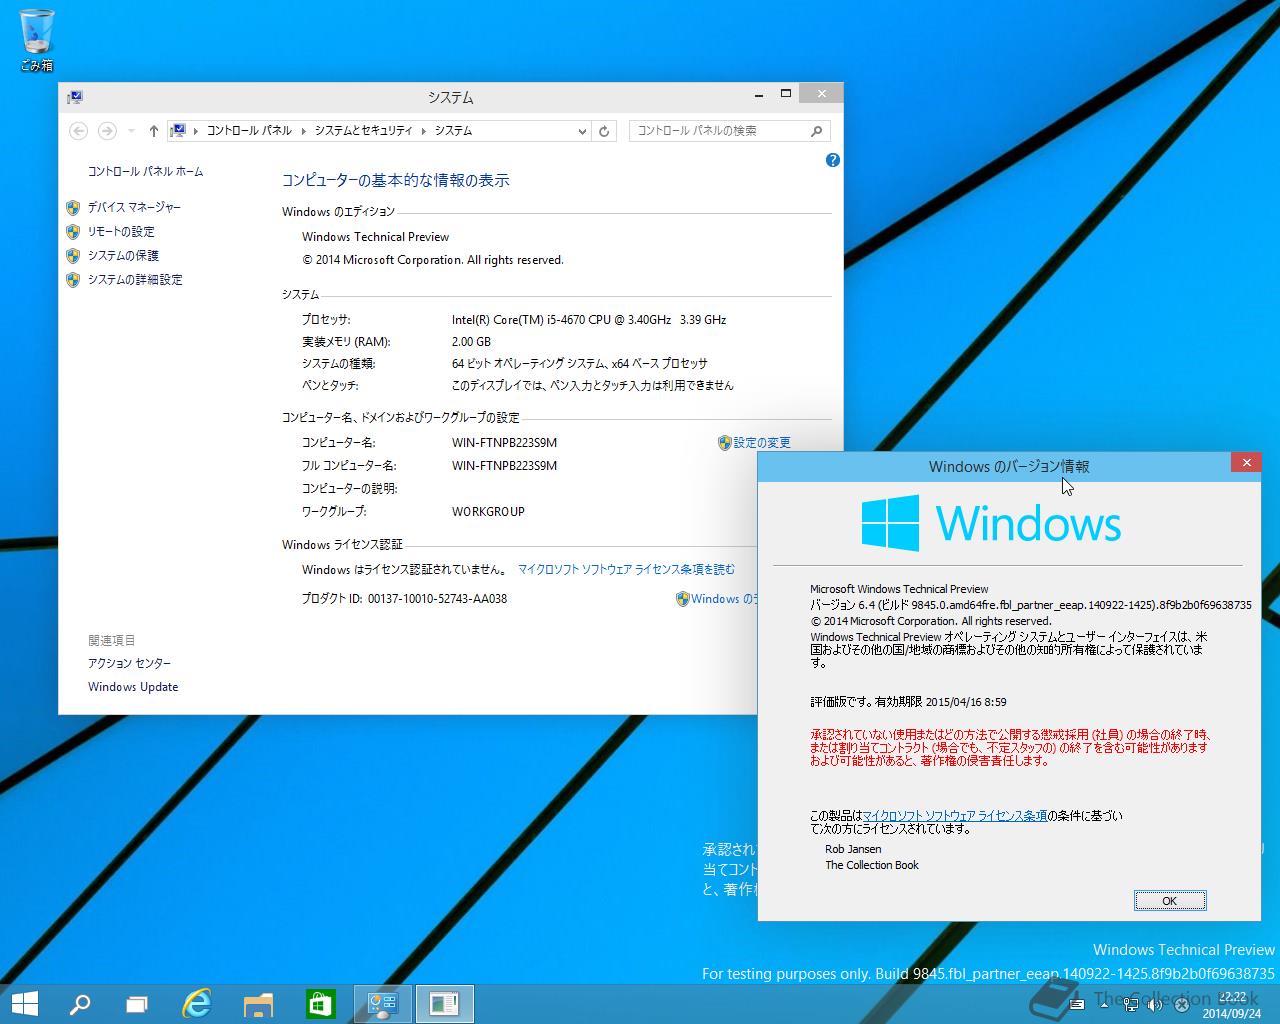Go forward in the System window
1280x1024 pixels.
point(107,131)
